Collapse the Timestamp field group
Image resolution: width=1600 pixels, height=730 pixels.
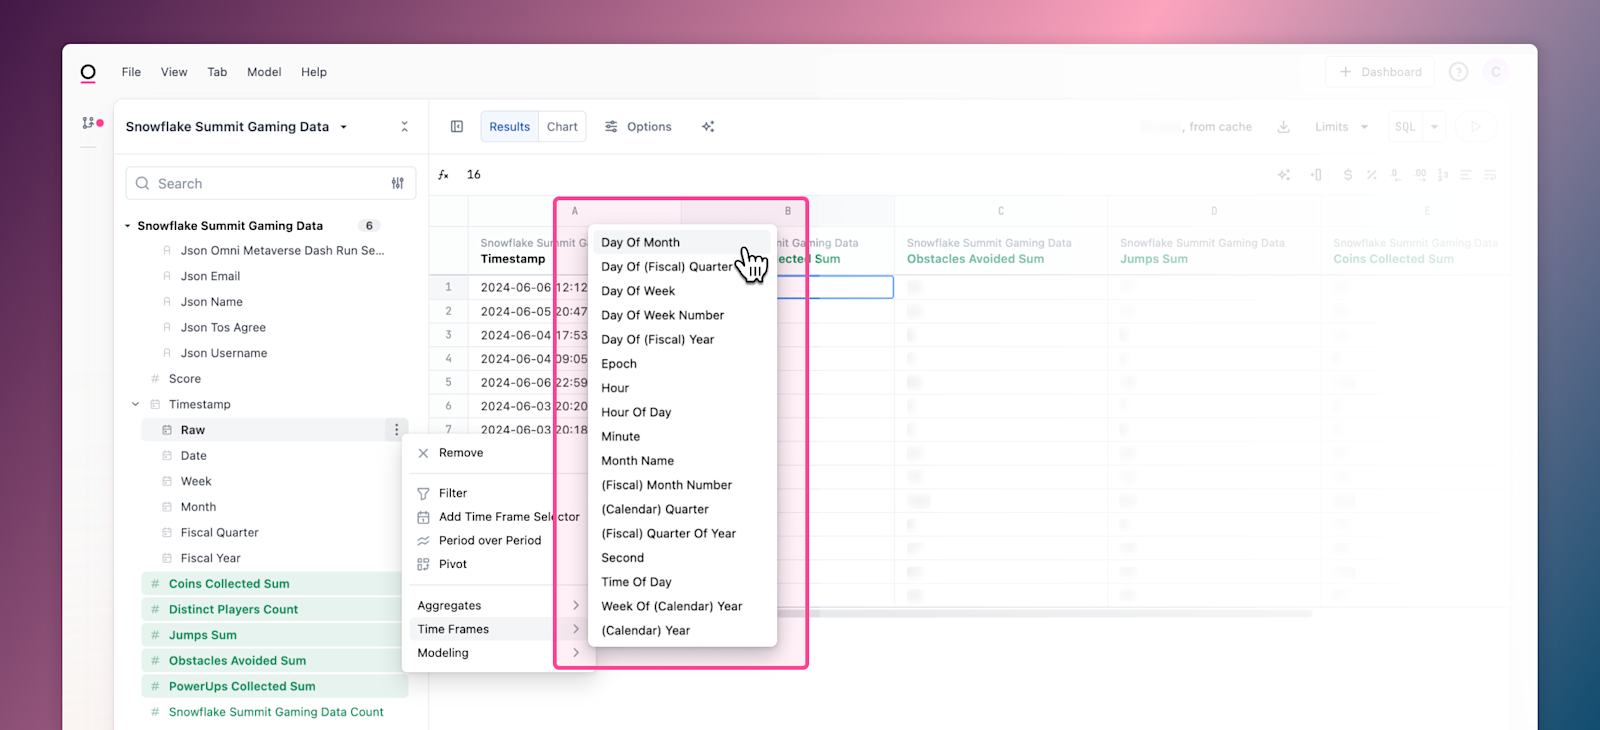(x=136, y=404)
